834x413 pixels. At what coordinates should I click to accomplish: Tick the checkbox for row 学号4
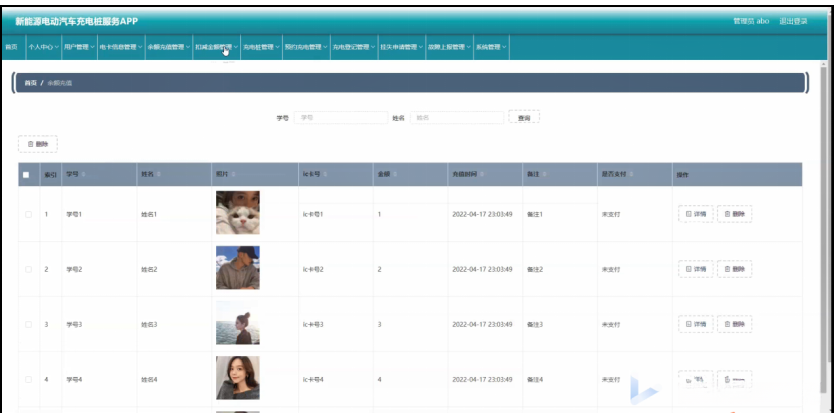[x=28, y=379]
